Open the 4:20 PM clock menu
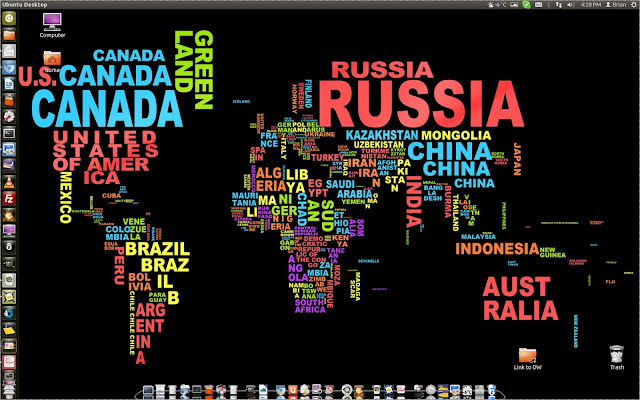This screenshot has height=400, width=640. point(590,4)
